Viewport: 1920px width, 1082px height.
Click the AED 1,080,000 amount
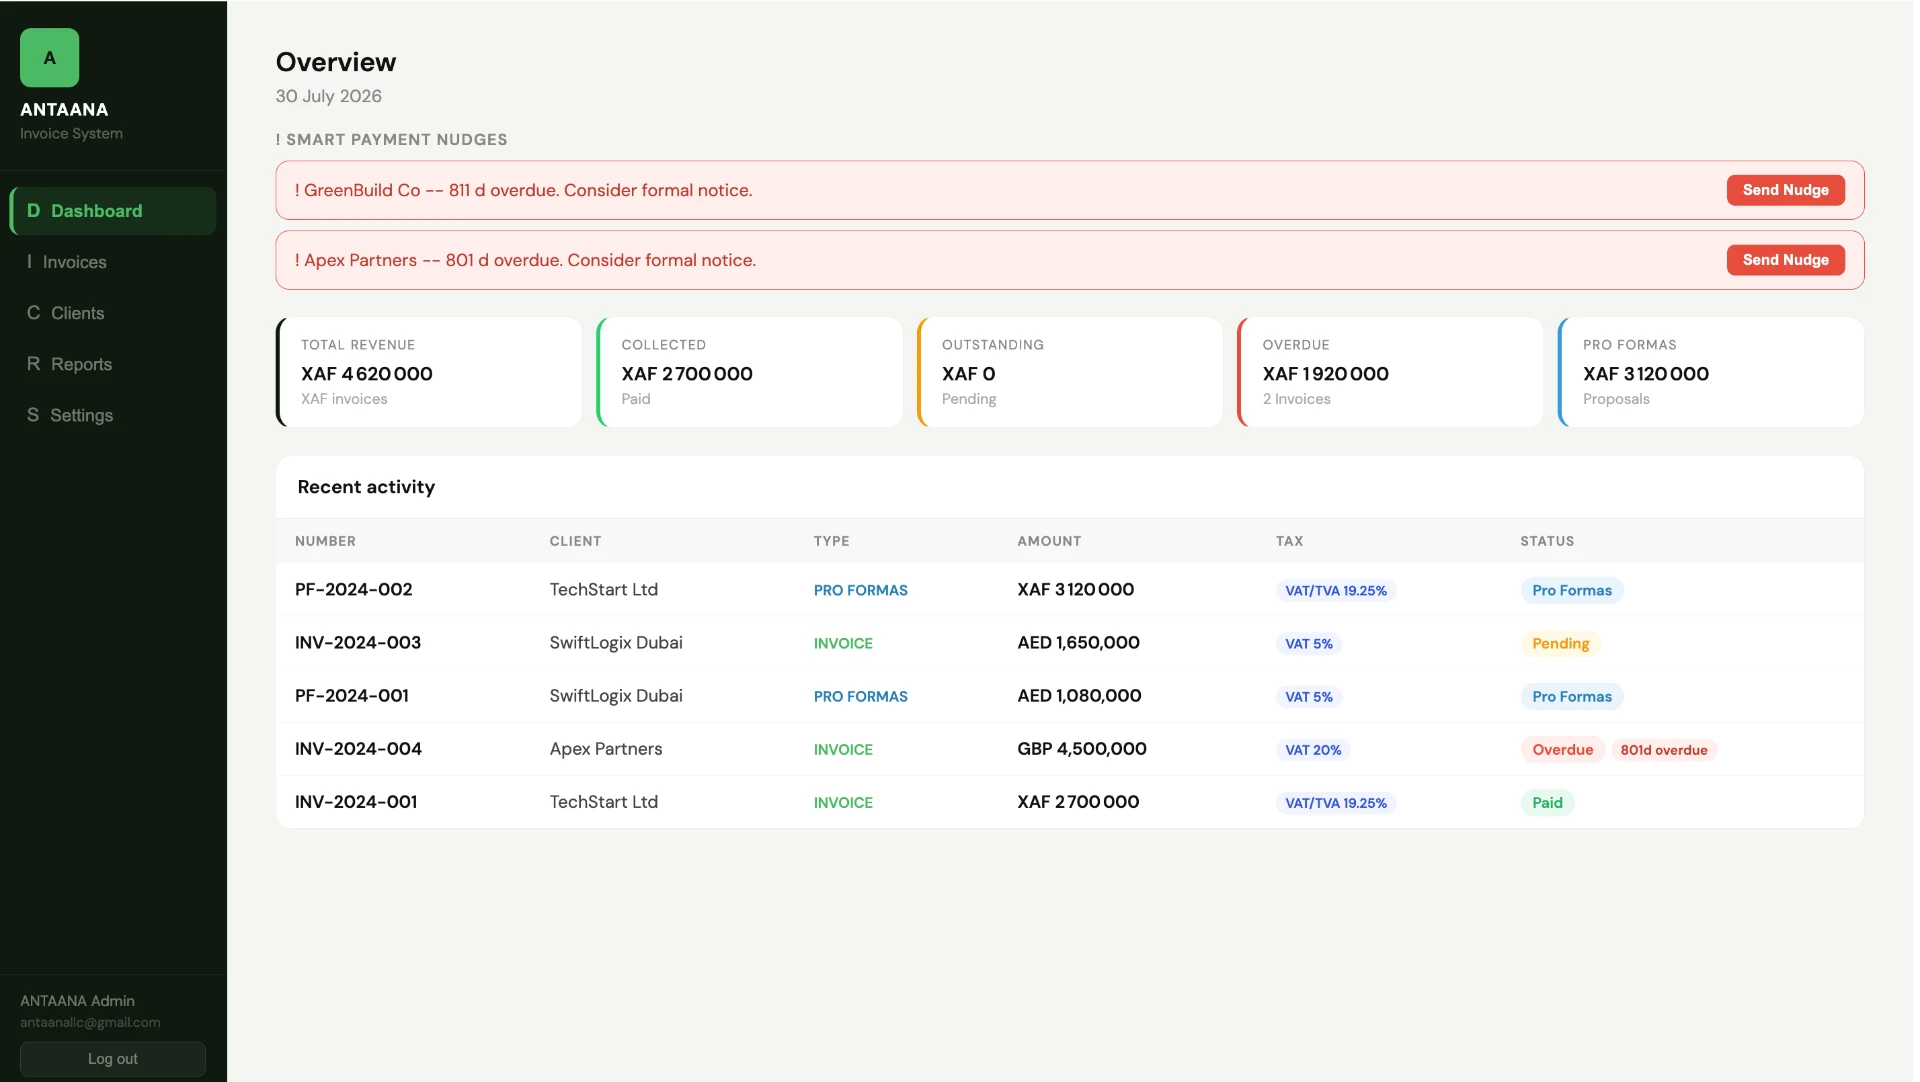pos(1080,696)
